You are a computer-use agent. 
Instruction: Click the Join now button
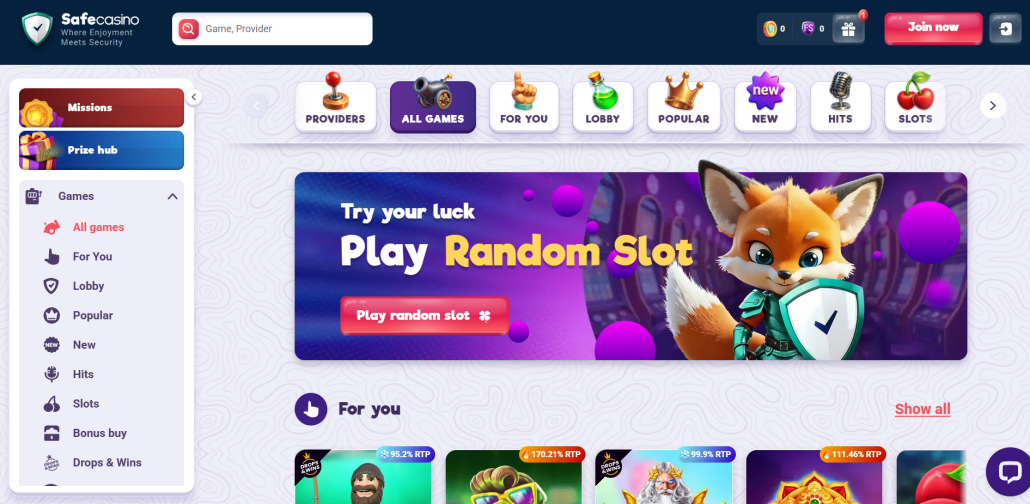pyautogui.click(x=933, y=28)
